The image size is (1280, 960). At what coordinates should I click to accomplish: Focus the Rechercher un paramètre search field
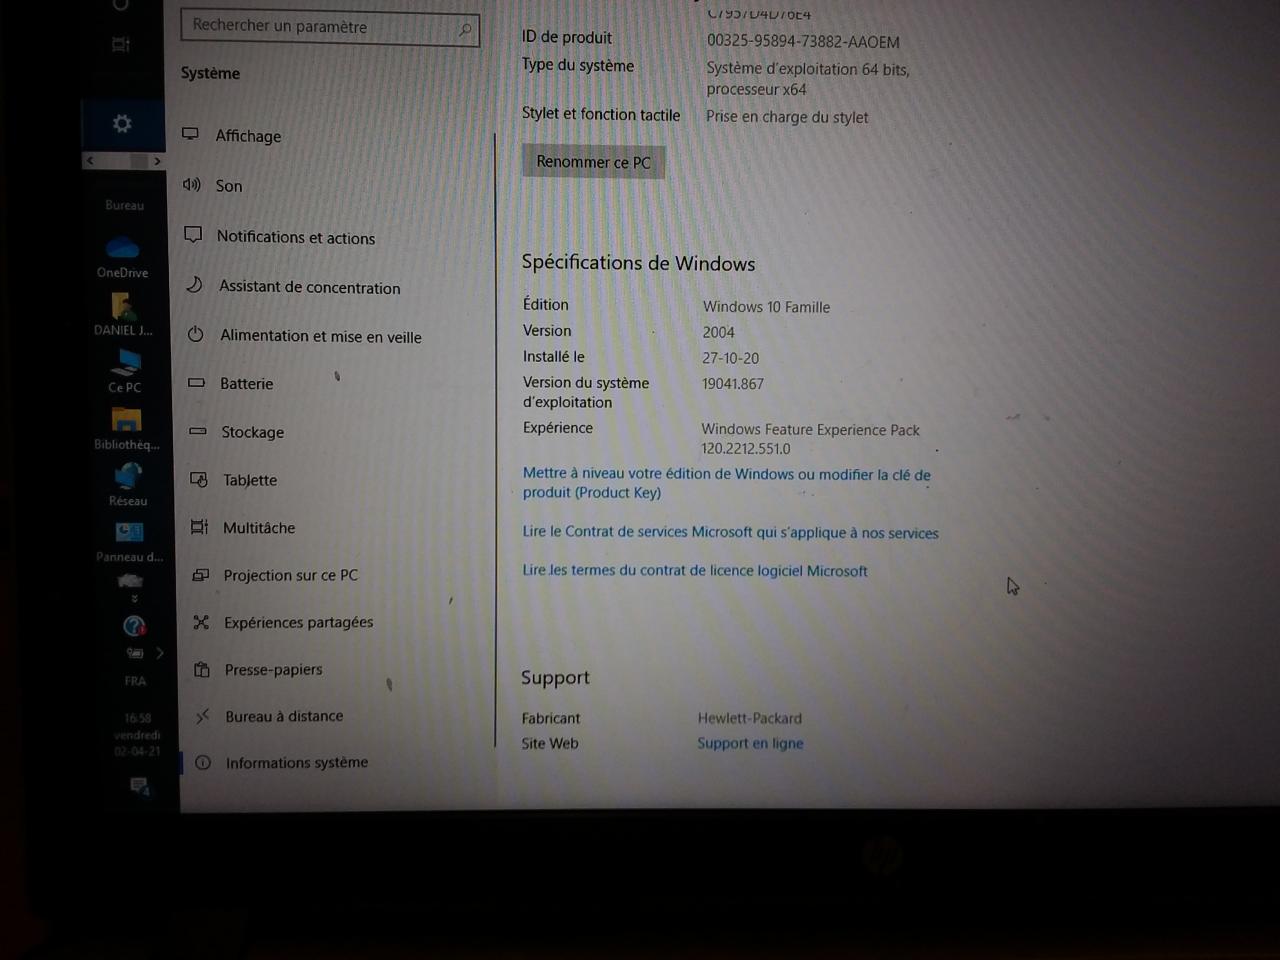coord(330,27)
